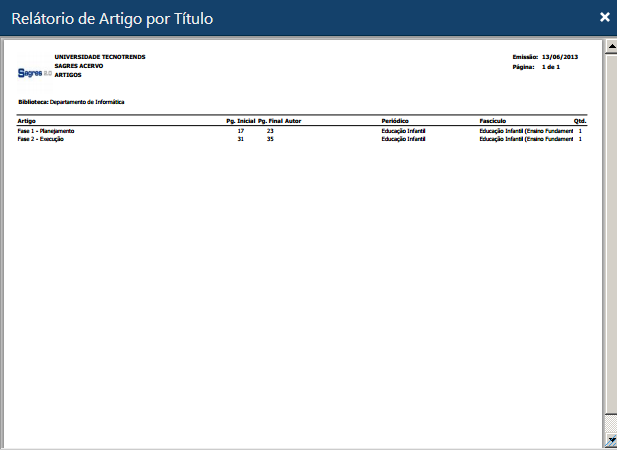
Task: Click the Qtd. column header
Action: click(x=579, y=120)
